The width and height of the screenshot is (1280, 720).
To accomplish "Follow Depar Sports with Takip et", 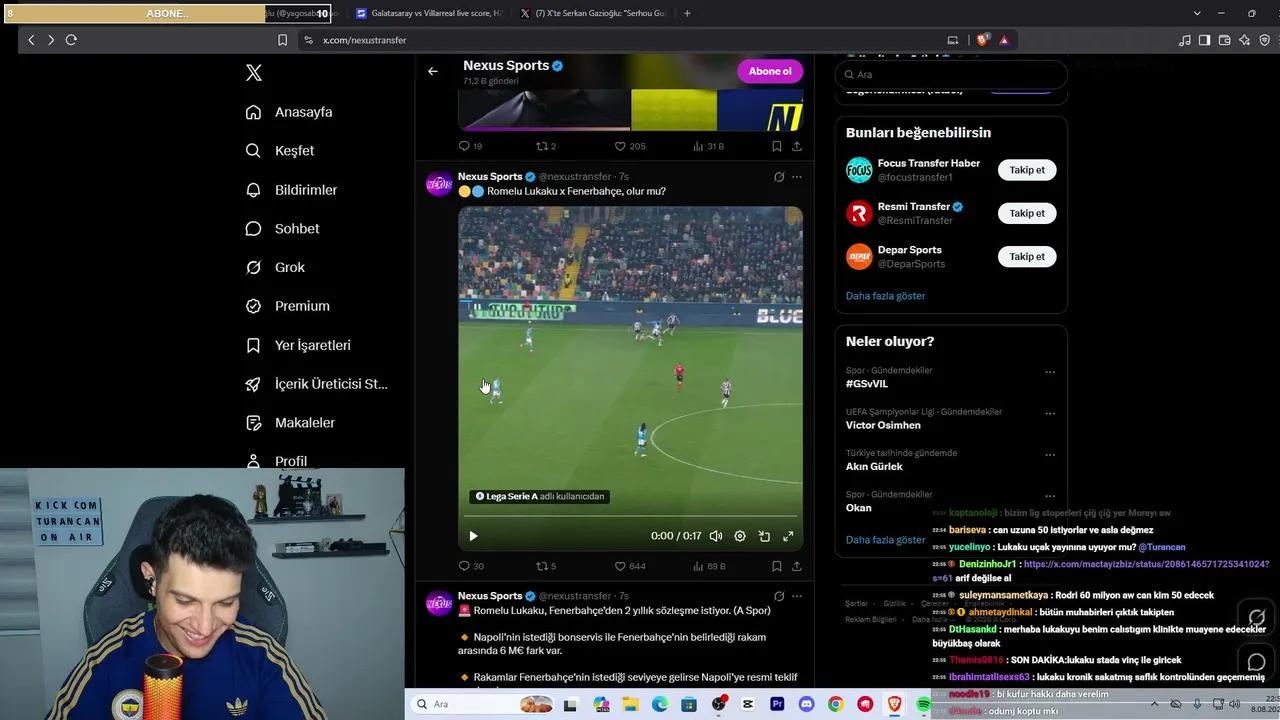I will point(1027,257).
